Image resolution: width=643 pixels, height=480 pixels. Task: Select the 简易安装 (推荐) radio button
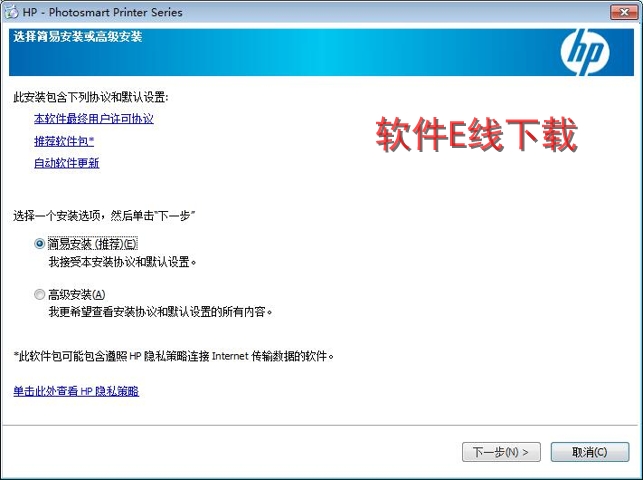pos(39,243)
